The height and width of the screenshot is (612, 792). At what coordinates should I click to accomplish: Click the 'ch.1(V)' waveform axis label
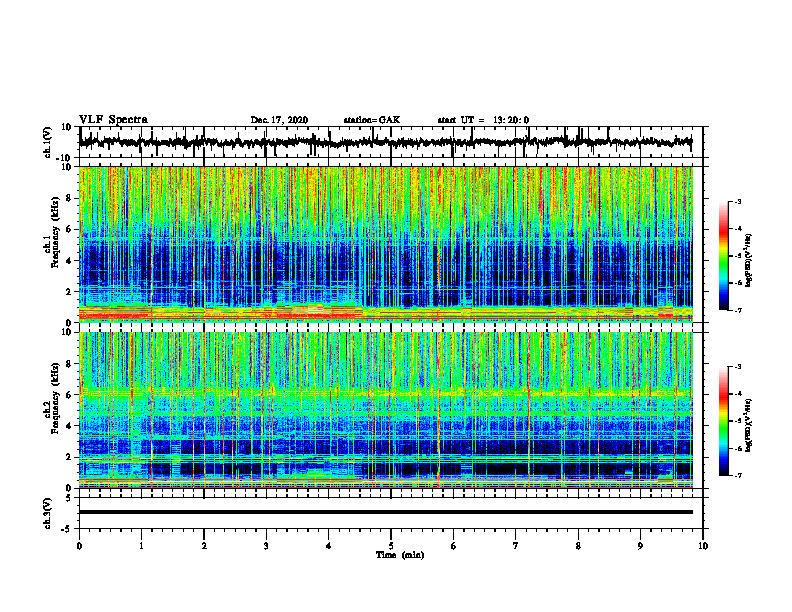point(47,142)
